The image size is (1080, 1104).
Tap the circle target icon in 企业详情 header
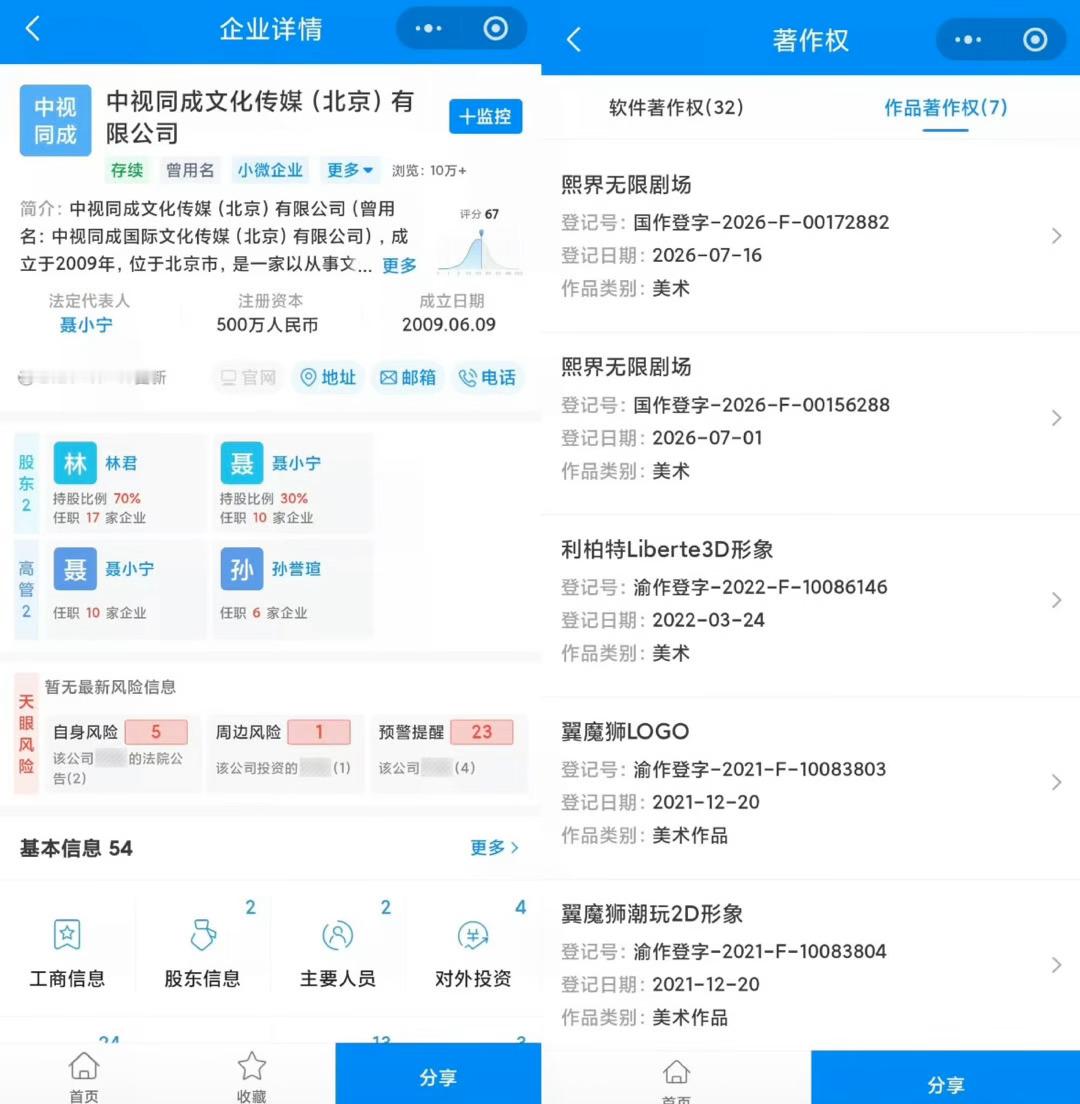point(496,29)
